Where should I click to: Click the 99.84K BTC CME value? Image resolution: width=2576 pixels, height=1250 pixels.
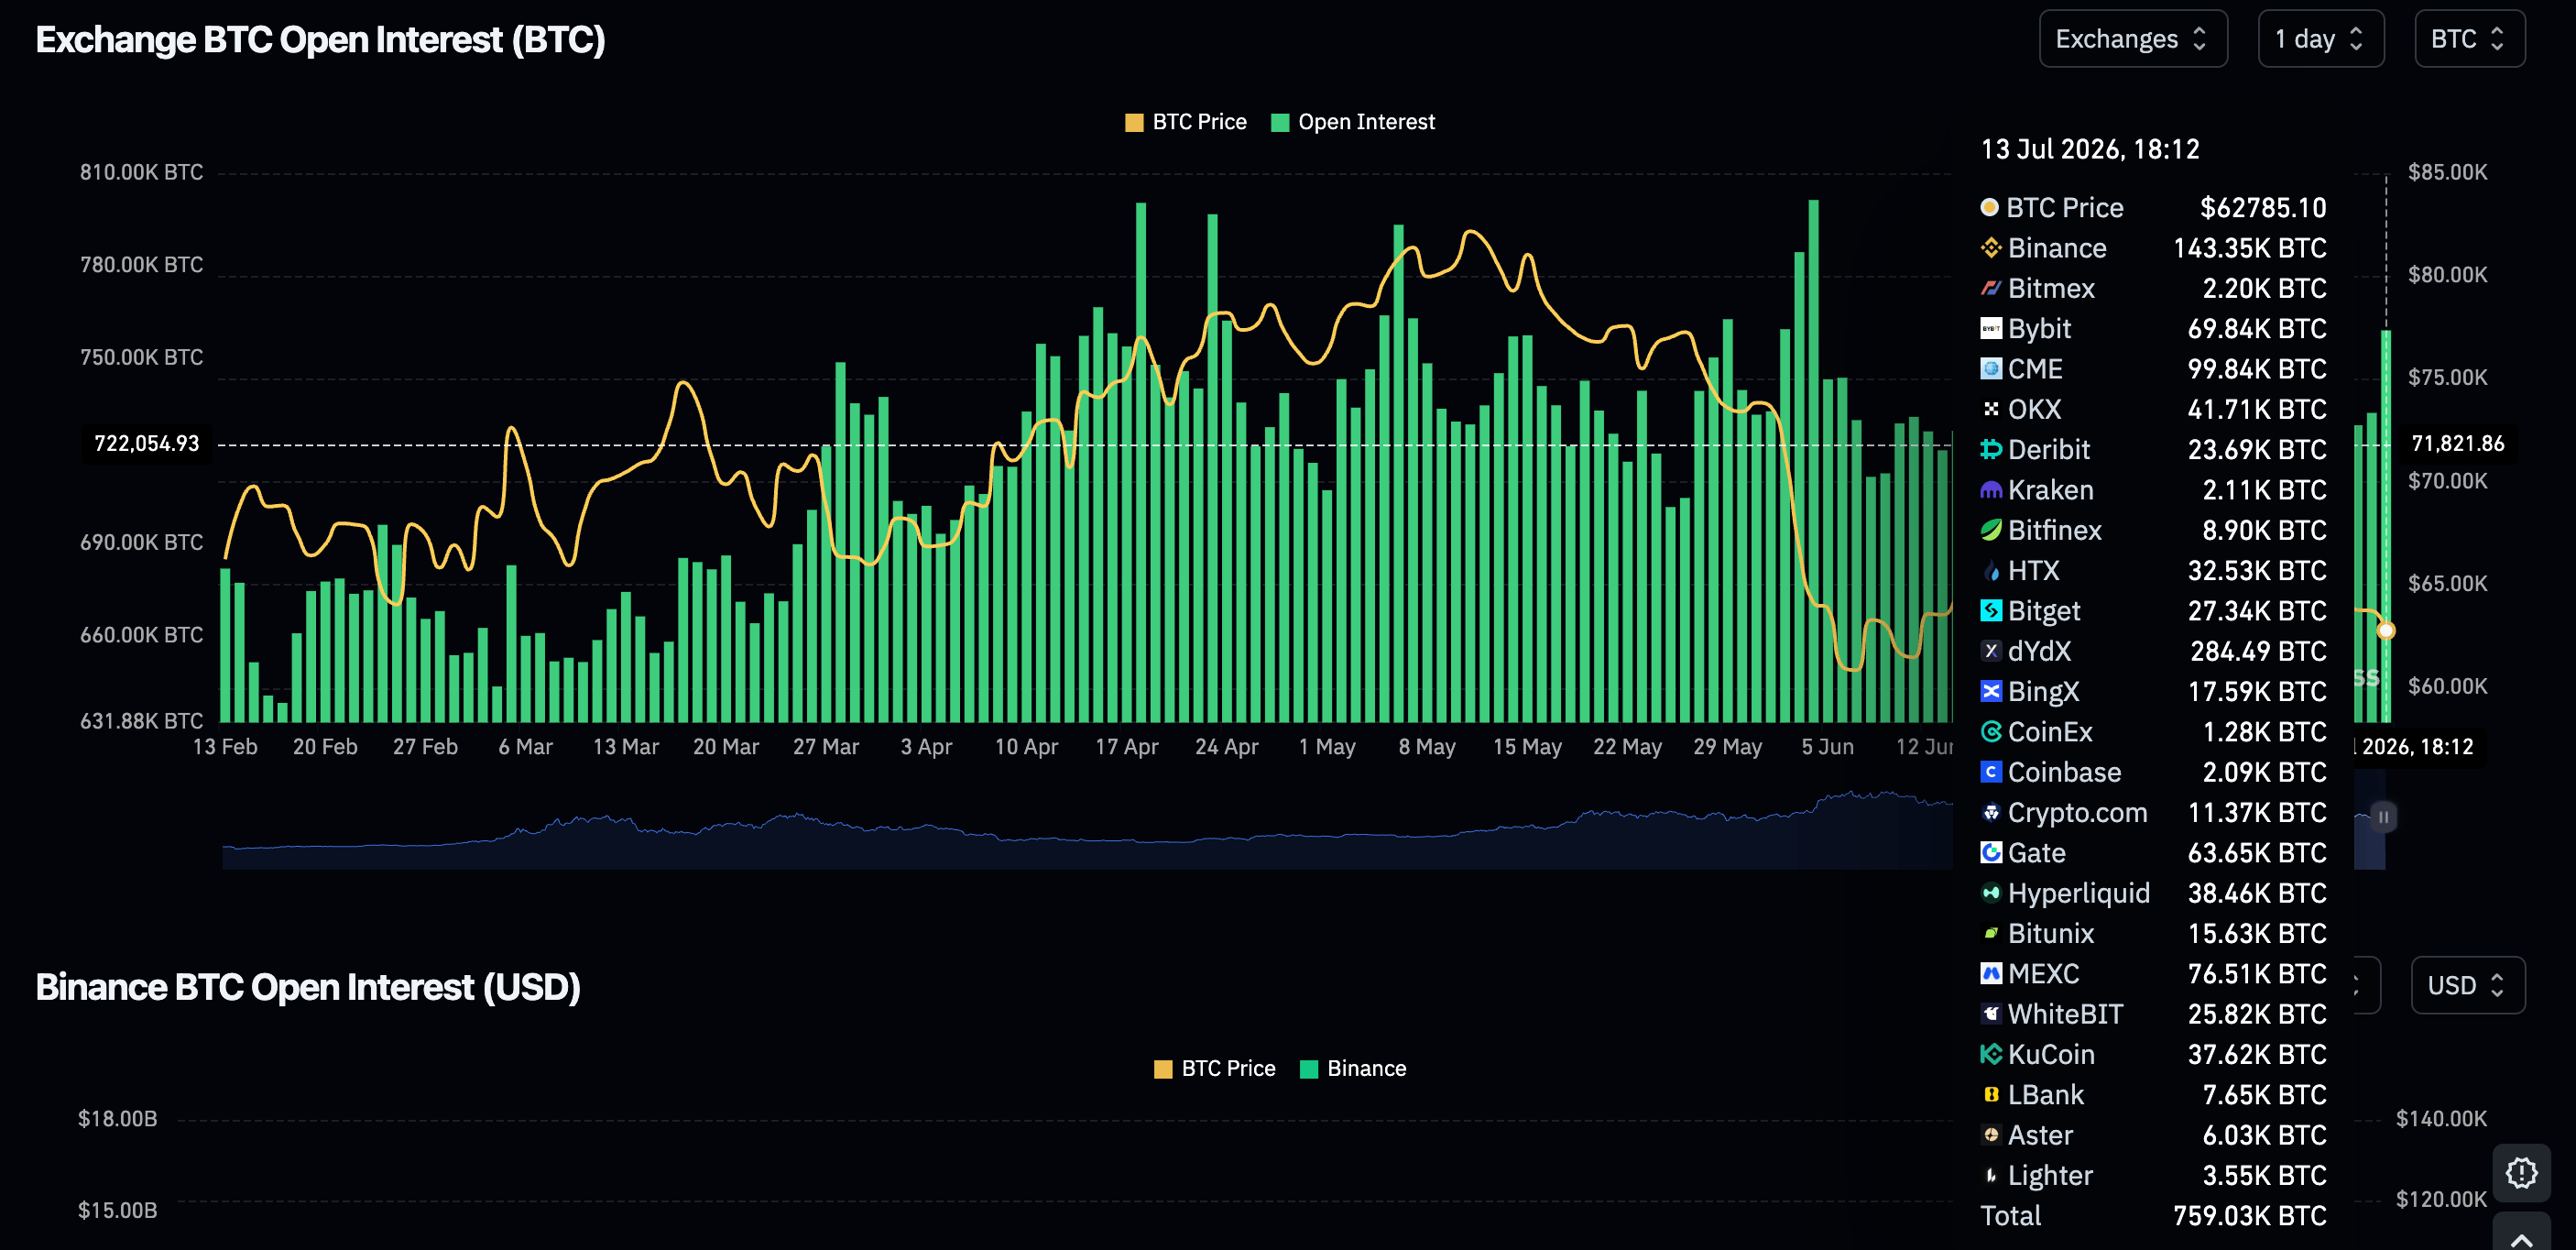[x=2256, y=369]
